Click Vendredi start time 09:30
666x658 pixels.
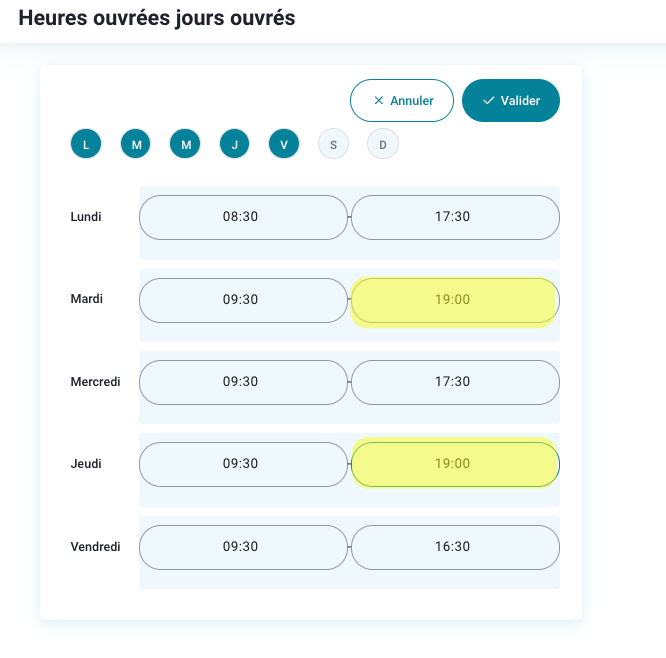click(x=242, y=547)
